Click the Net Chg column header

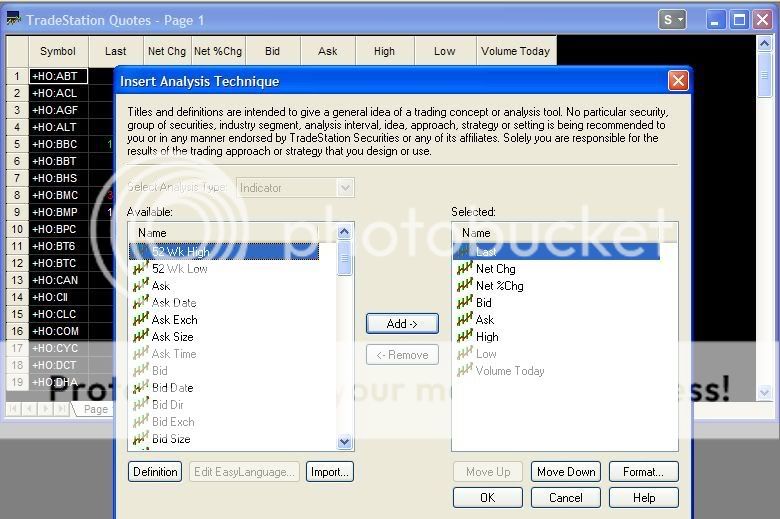167,51
